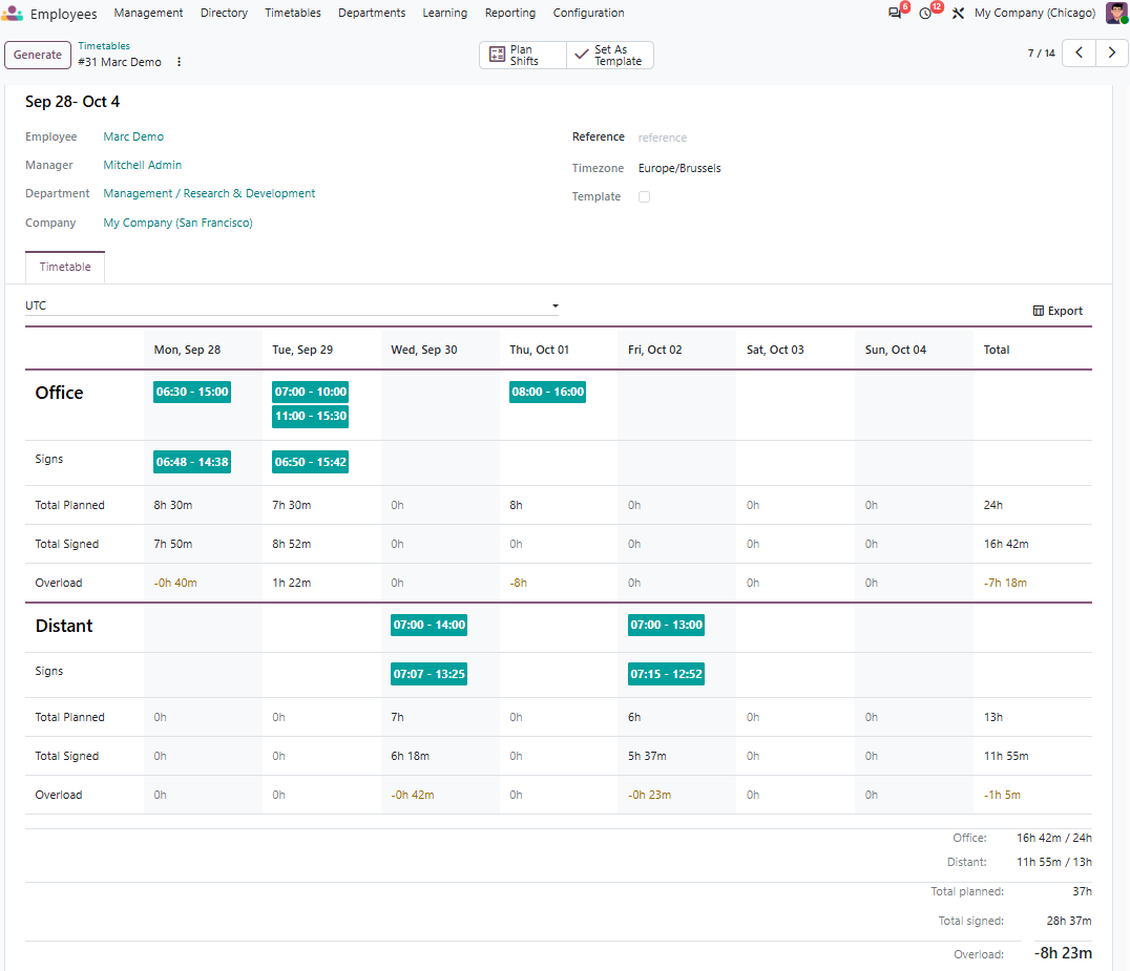Image resolution: width=1130 pixels, height=971 pixels.
Task: Select the Timetable tab
Action: coord(65,267)
